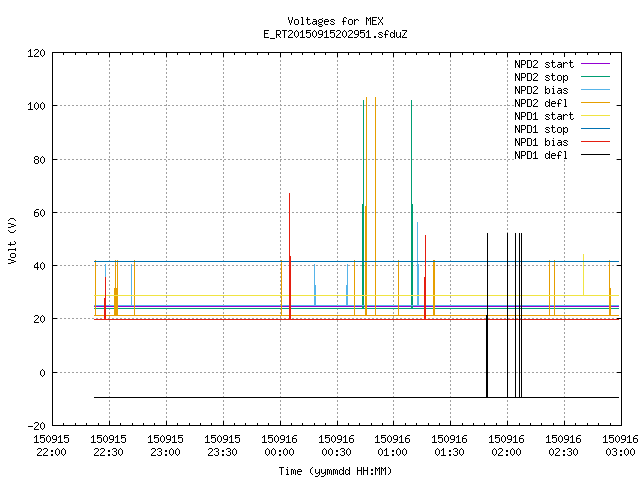640x480 pixels.
Task: Click the x-axis tick 150915 23:30
Action: (x=222, y=446)
